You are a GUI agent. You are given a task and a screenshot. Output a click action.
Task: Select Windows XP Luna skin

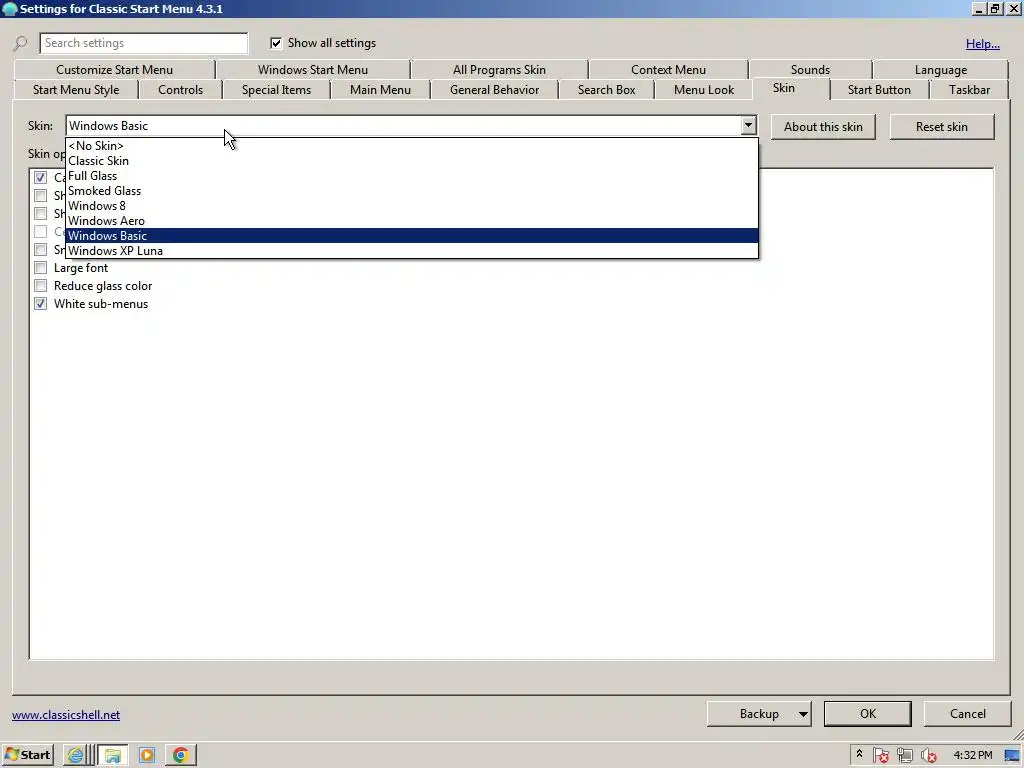point(412,251)
